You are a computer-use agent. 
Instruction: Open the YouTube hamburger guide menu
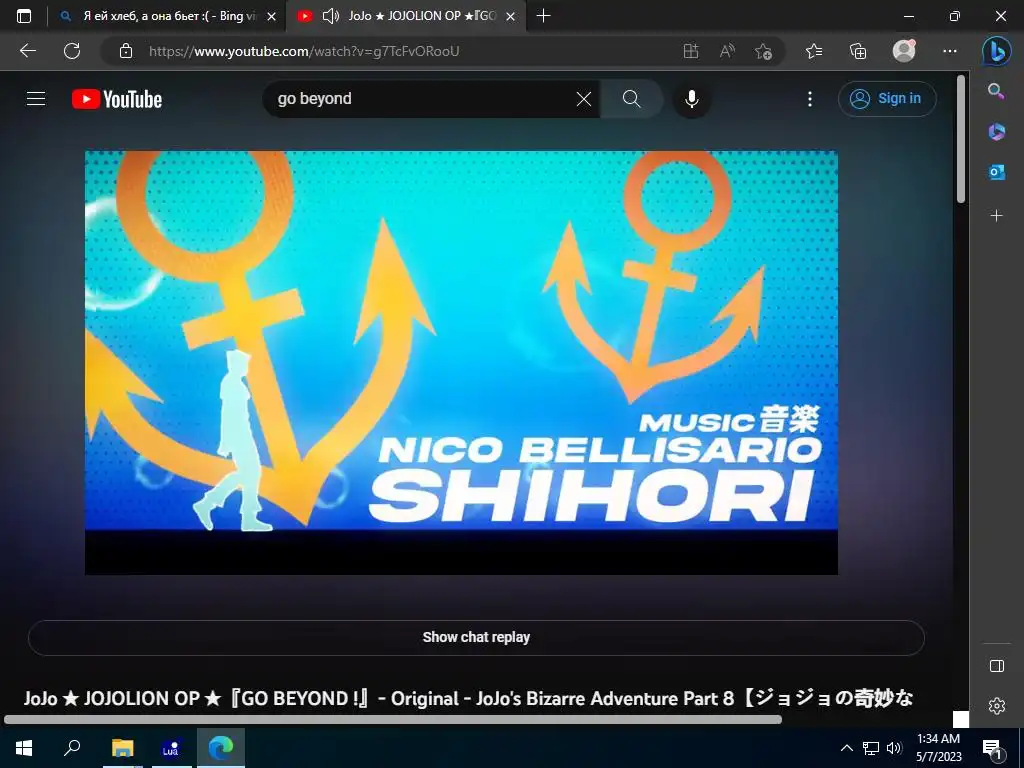pyautogui.click(x=36, y=99)
